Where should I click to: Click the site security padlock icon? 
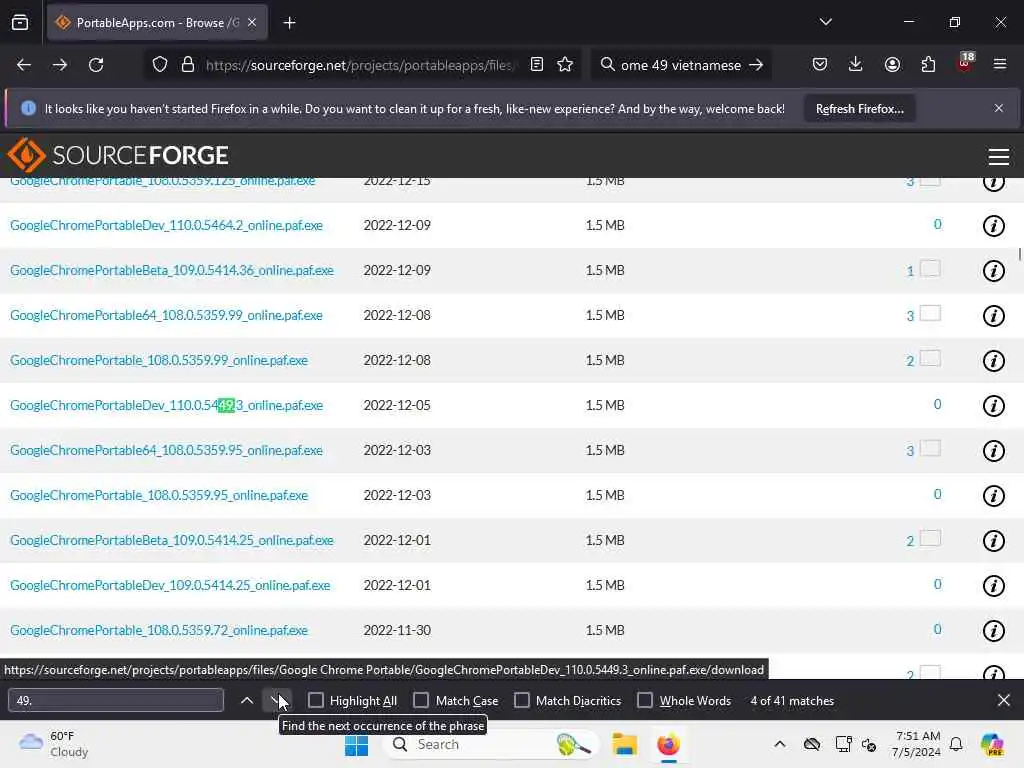(x=188, y=65)
